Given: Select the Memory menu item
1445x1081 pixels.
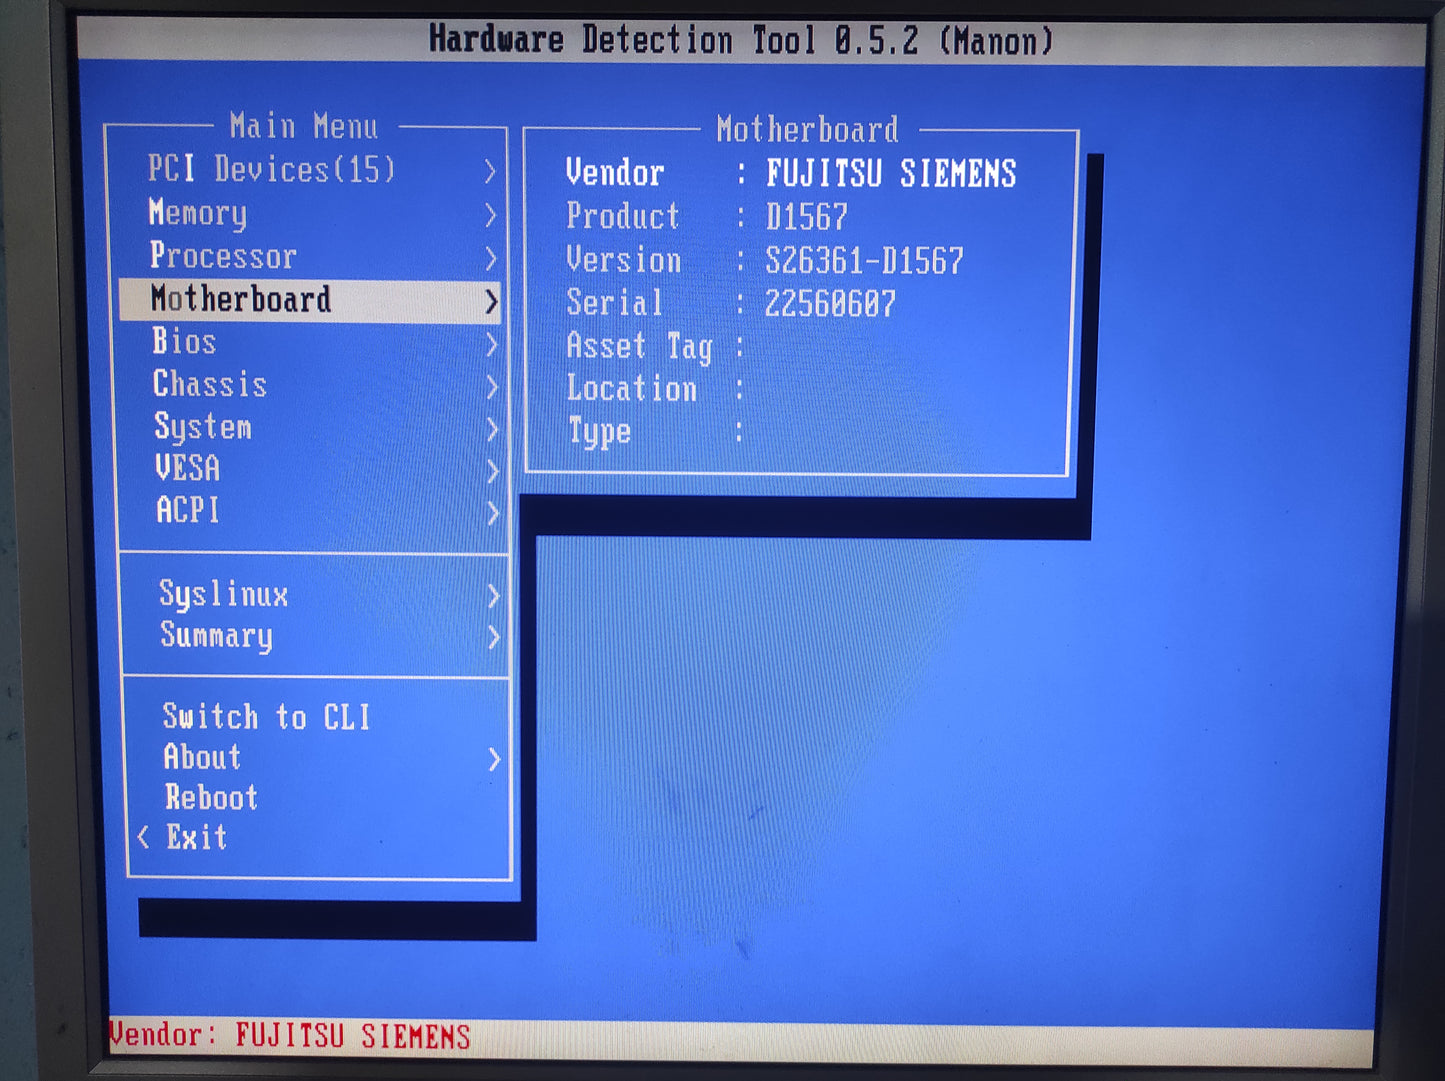Looking at the screenshot, I should pyautogui.click(x=198, y=213).
